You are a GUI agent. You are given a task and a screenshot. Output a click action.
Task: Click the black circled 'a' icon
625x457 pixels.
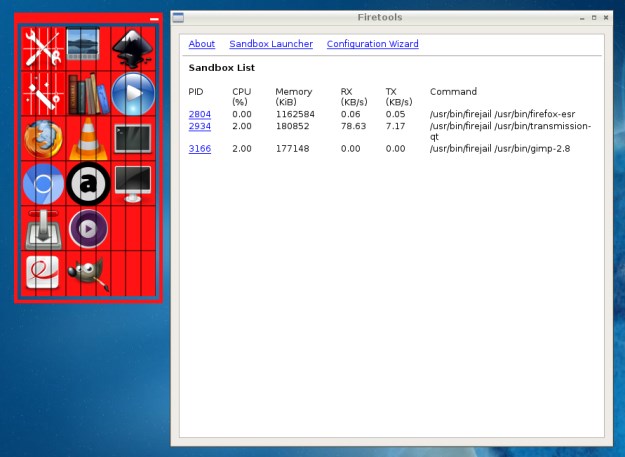point(88,184)
